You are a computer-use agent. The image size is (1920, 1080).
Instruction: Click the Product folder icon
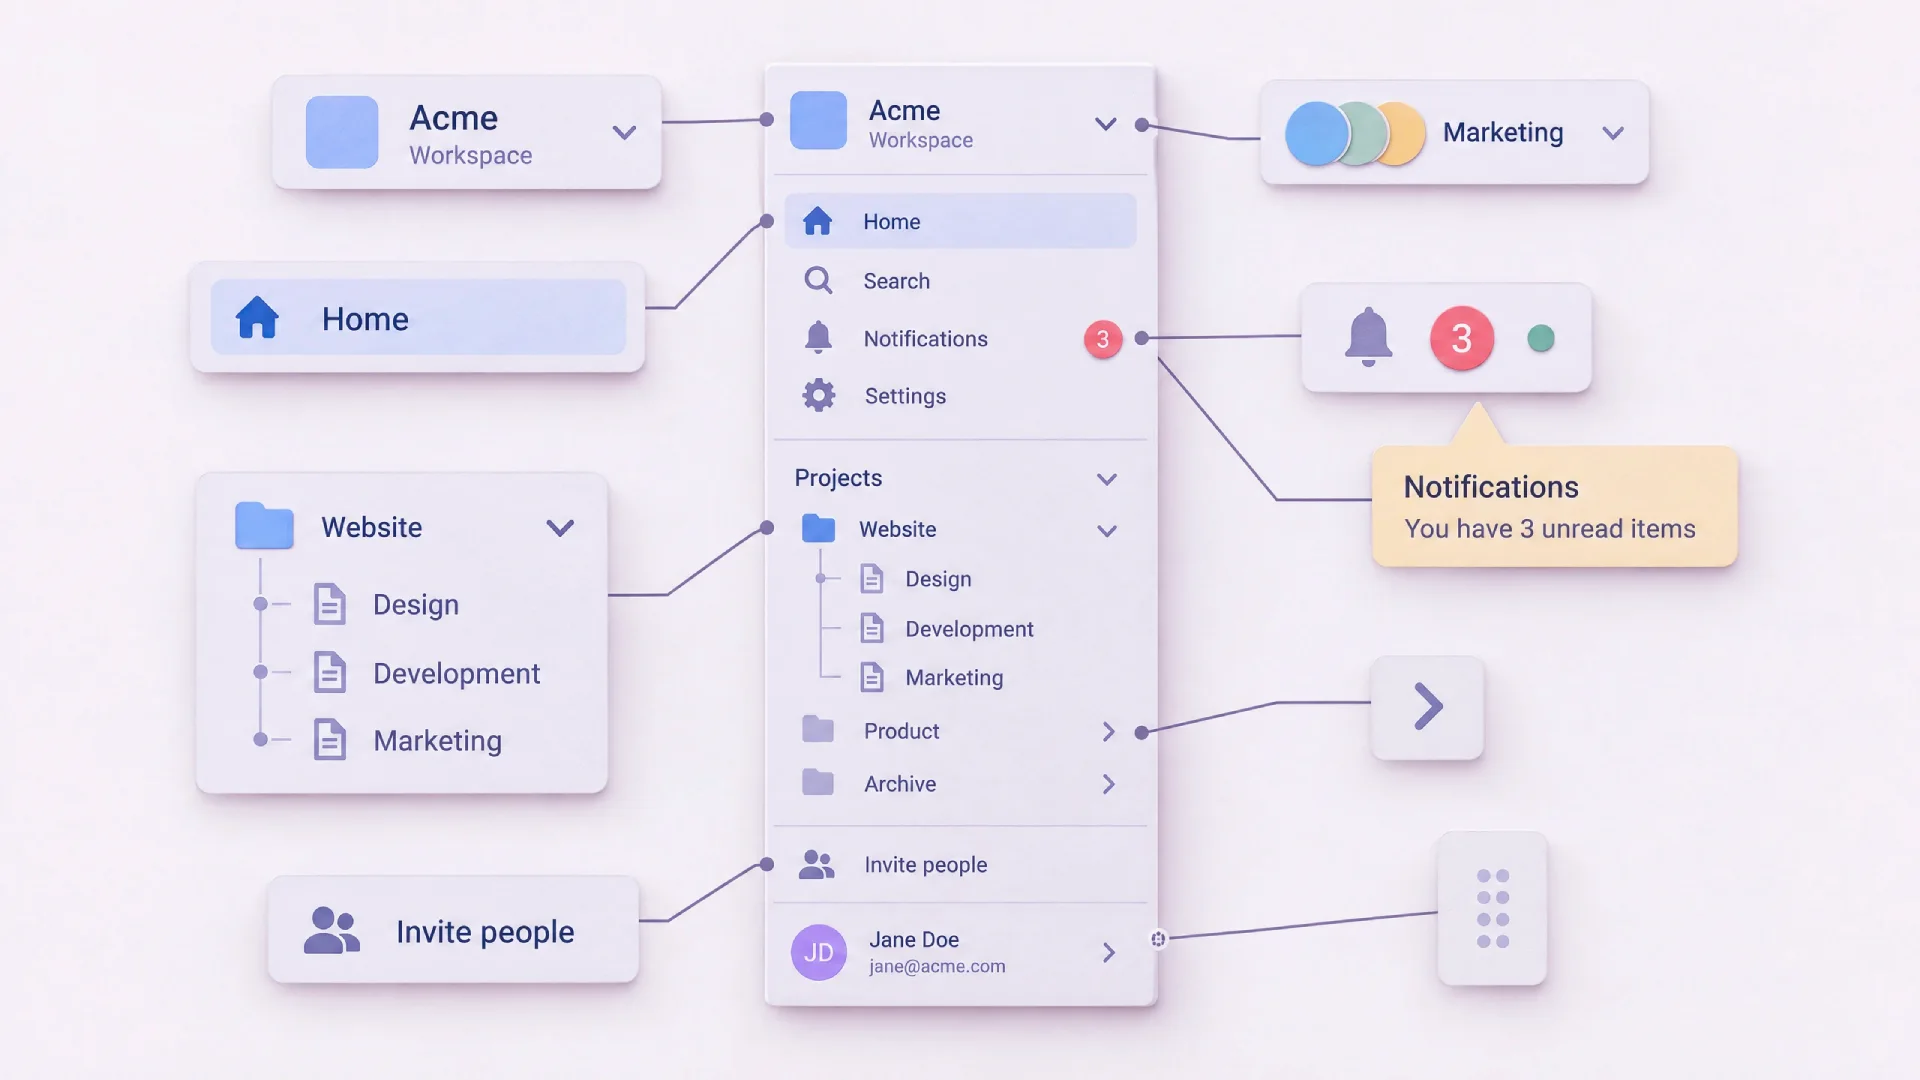pyautogui.click(x=818, y=729)
